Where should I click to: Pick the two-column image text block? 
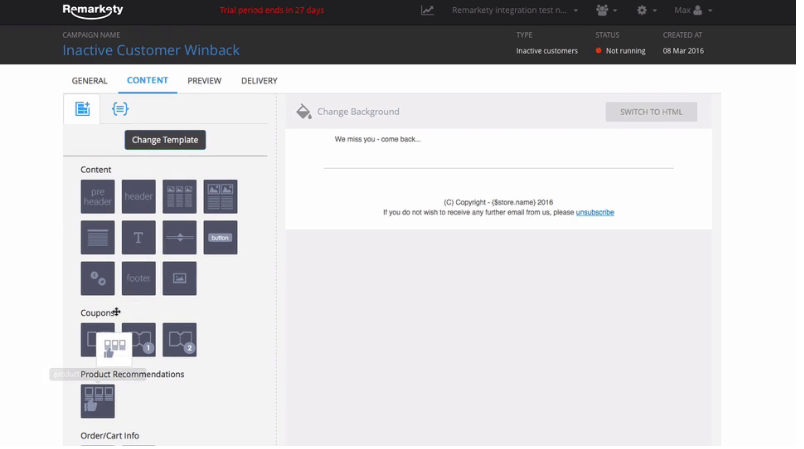point(220,196)
